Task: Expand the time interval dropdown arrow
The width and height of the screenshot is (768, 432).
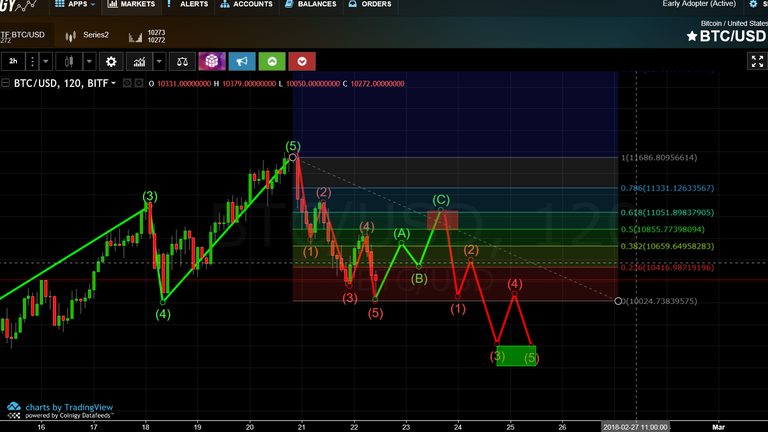Action: 46,61
